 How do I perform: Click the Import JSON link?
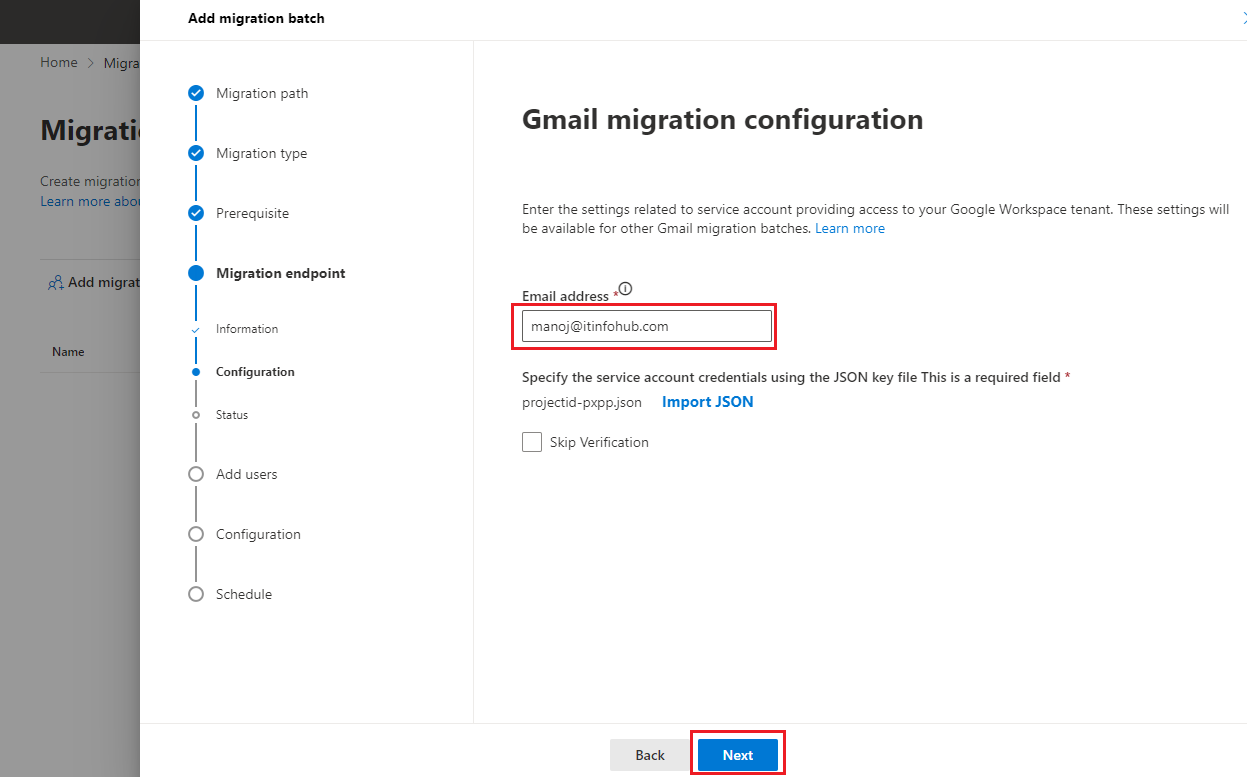click(x=708, y=402)
